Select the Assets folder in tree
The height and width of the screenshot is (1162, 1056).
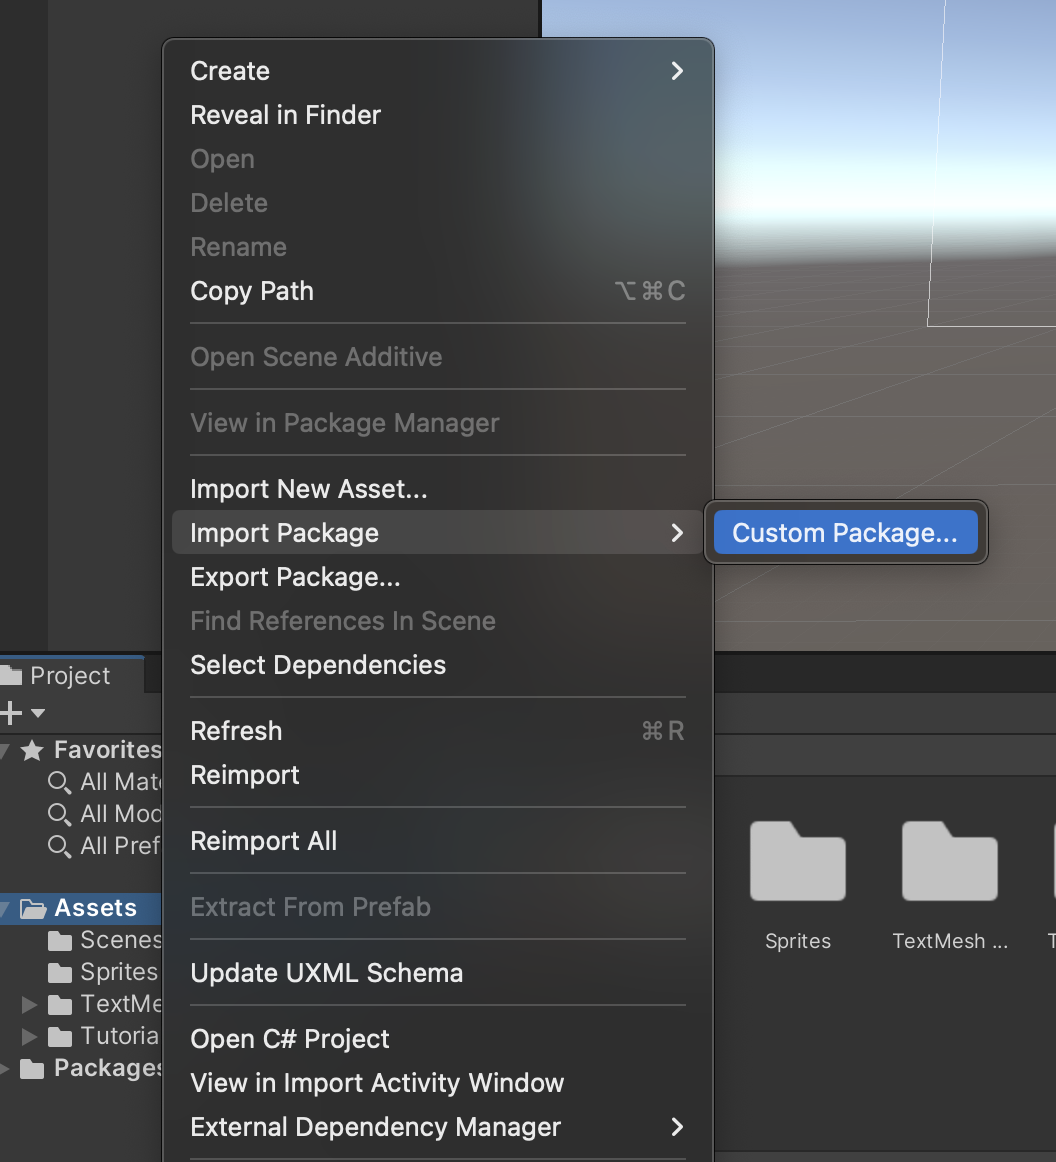point(81,908)
